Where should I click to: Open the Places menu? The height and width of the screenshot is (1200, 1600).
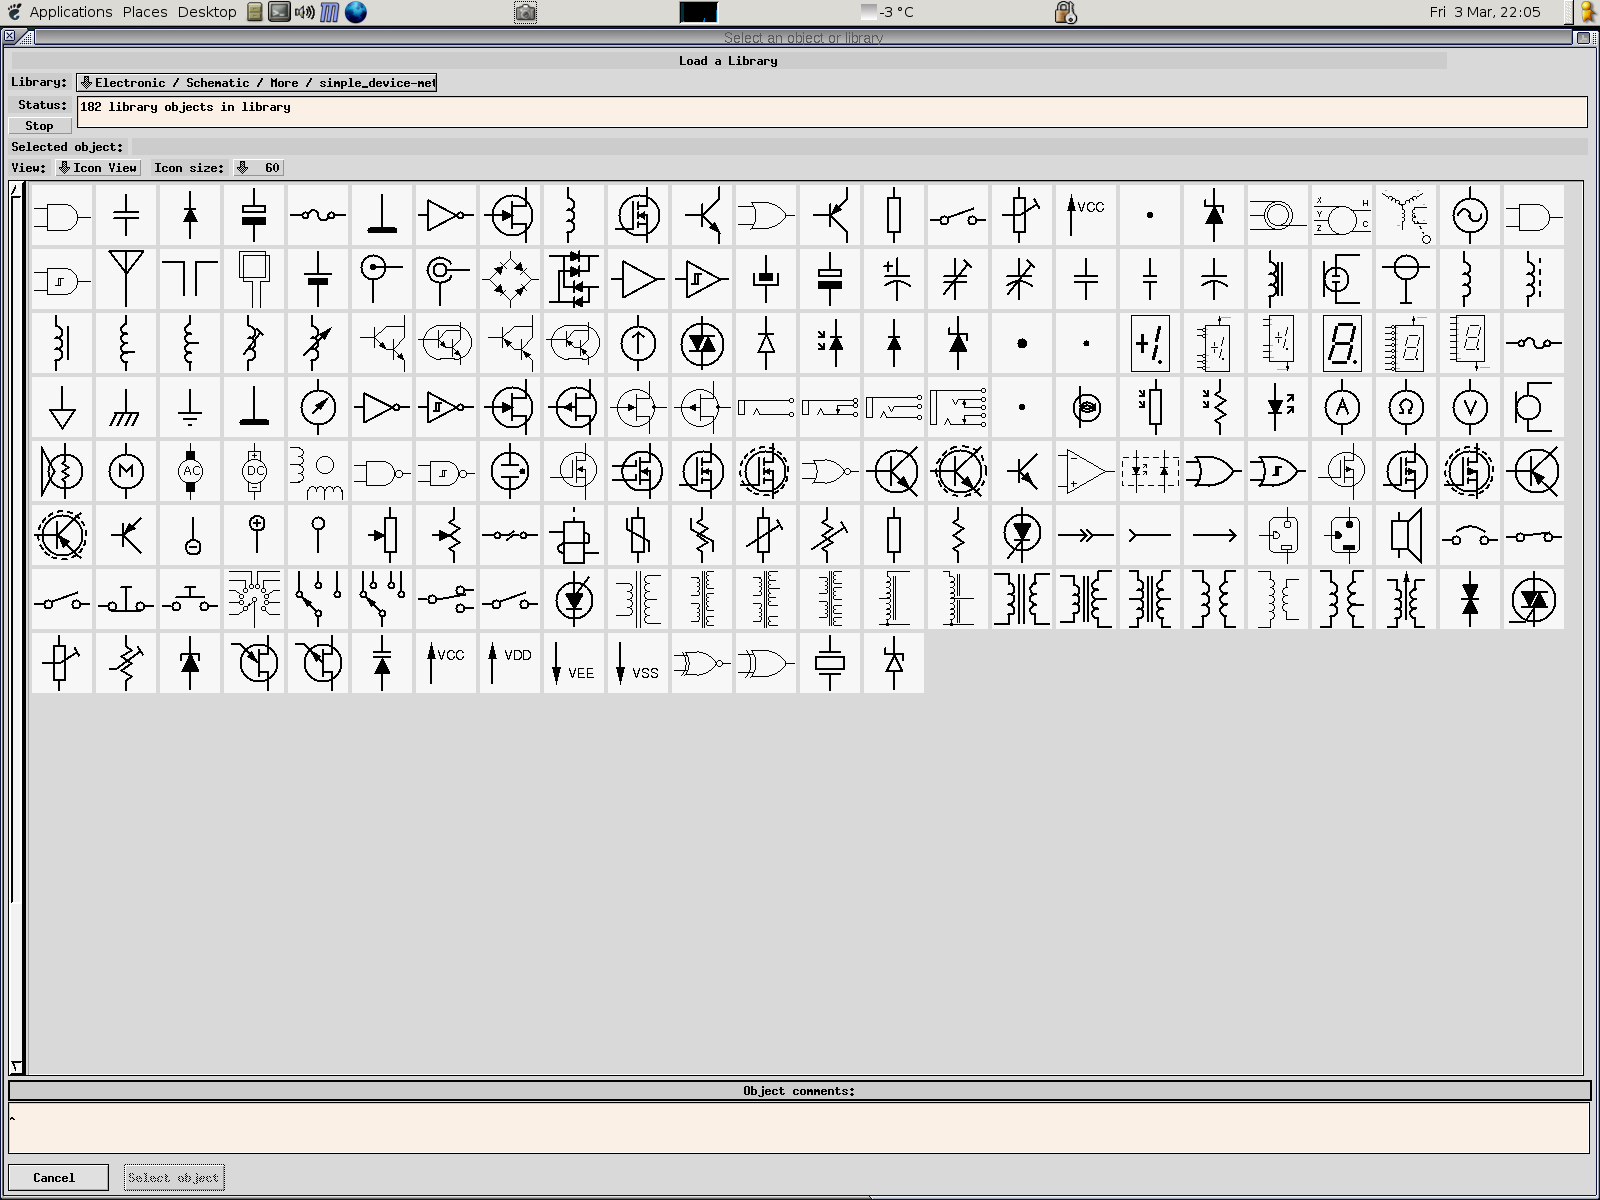click(x=145, y=12)
